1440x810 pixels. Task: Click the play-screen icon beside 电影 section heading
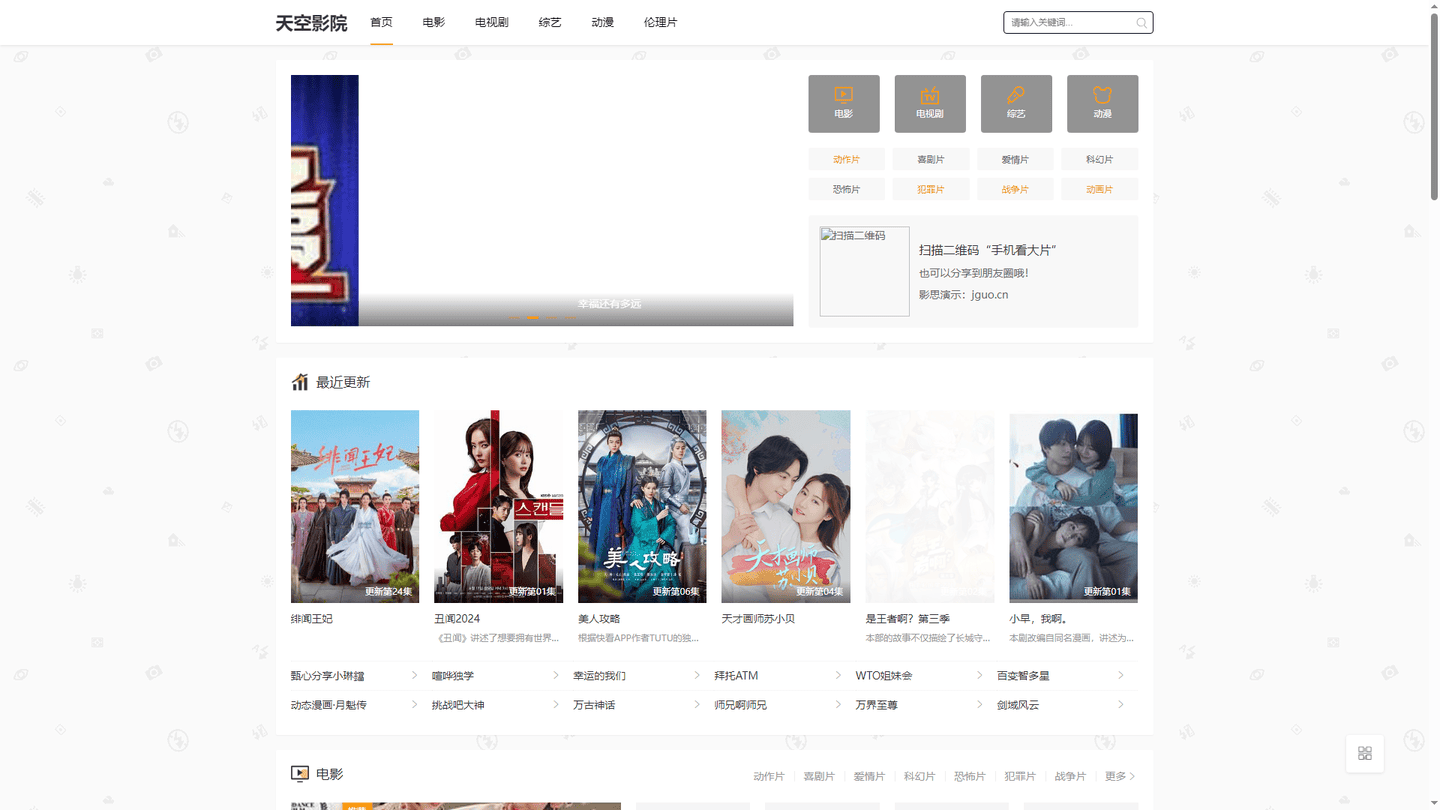click(300, 774)
